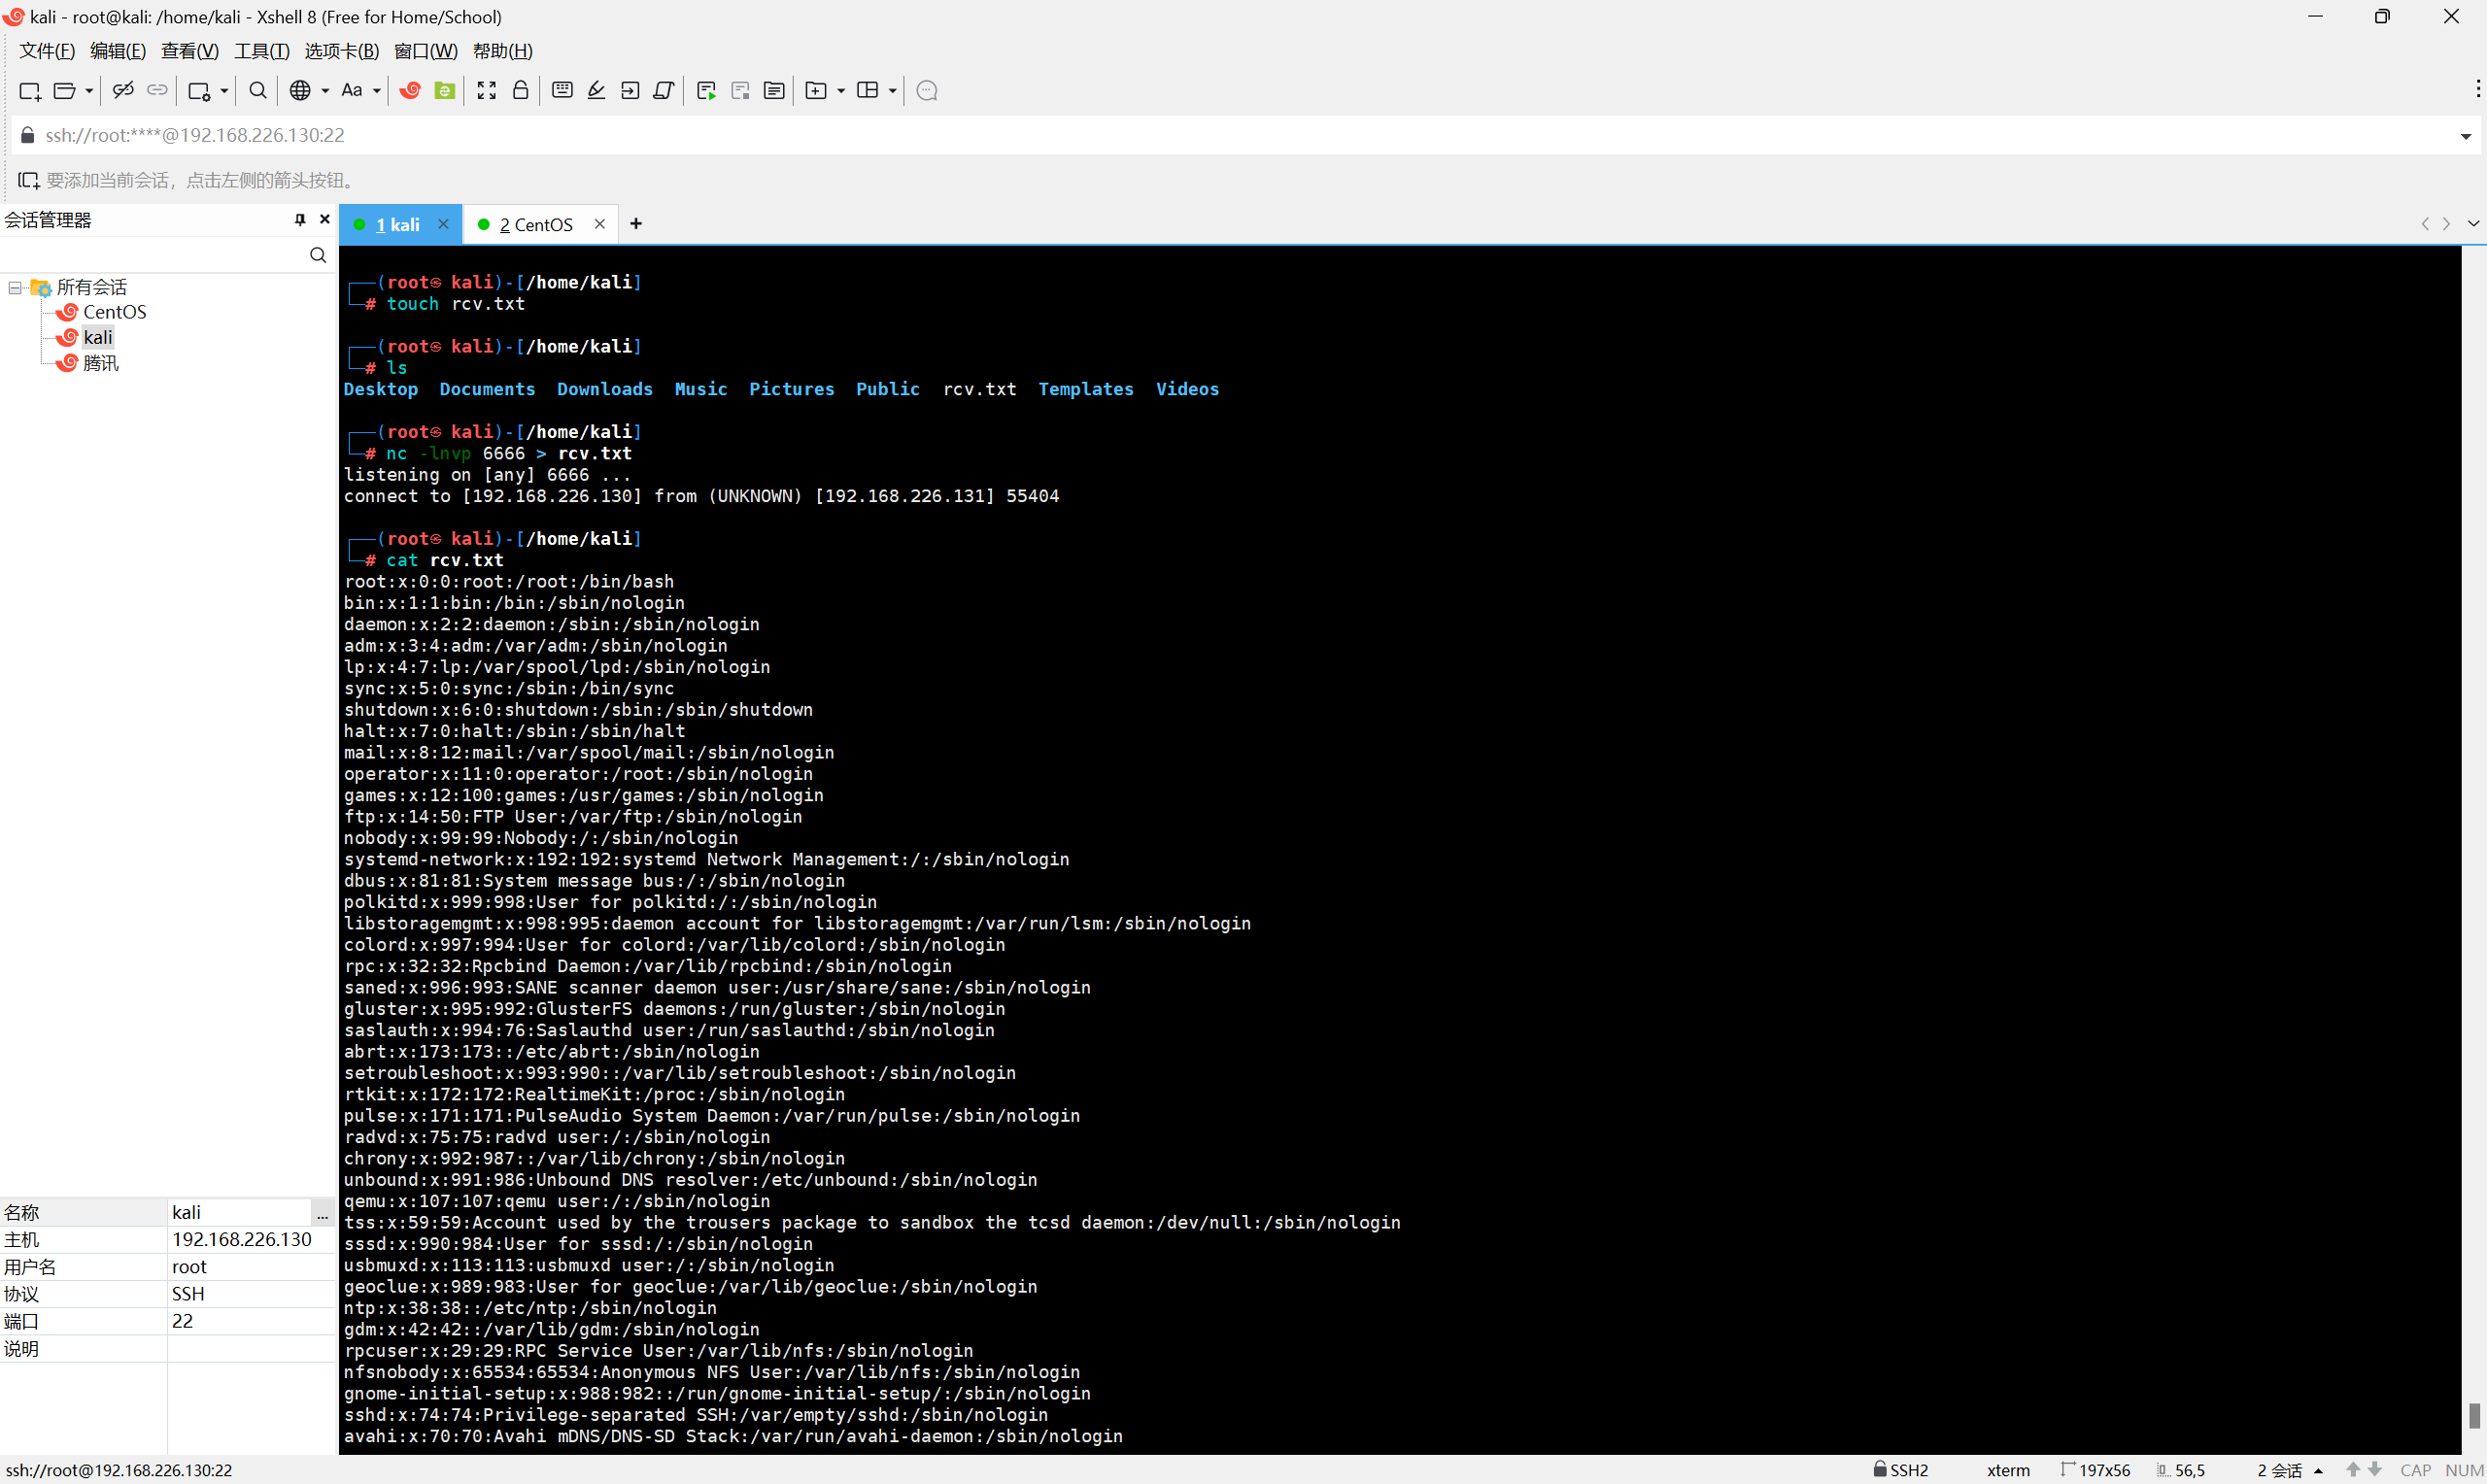Open the font Aa dropdown arrow
This screenshot has width=2487, height=1484.
(377, 91)
